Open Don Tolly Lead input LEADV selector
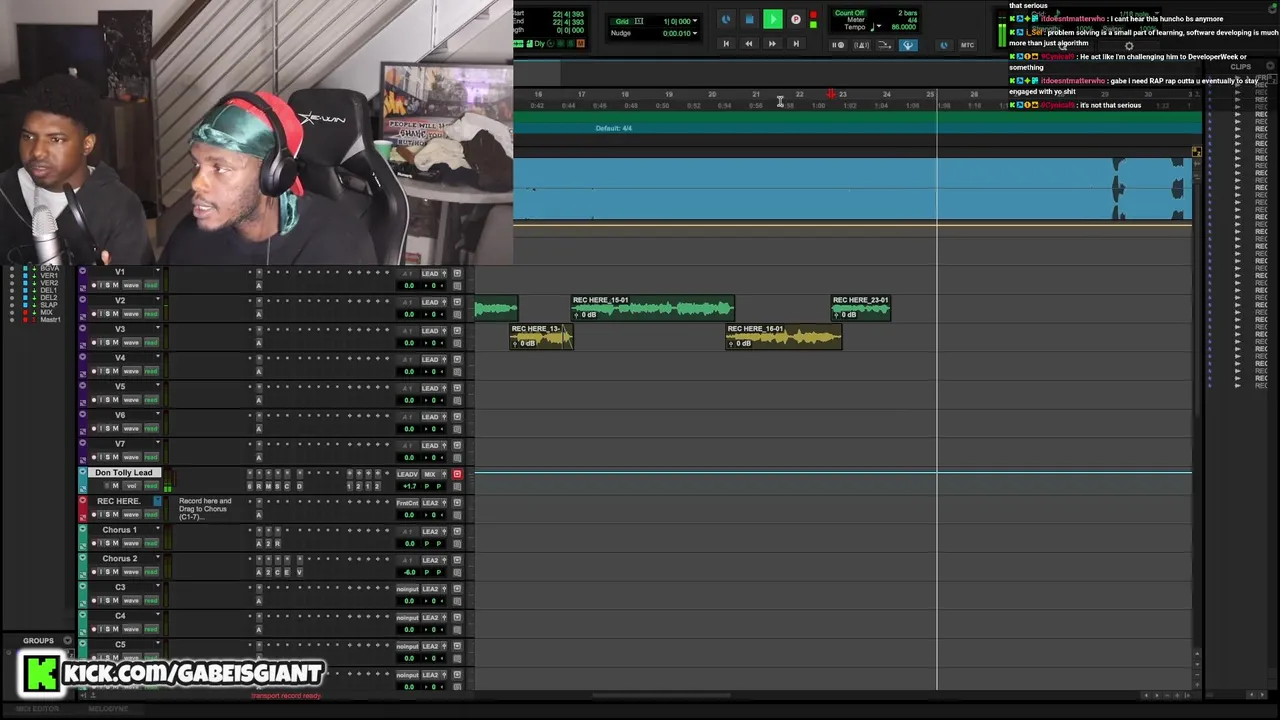This screenshot has height=720, width=1280. (x=407, y=474)
